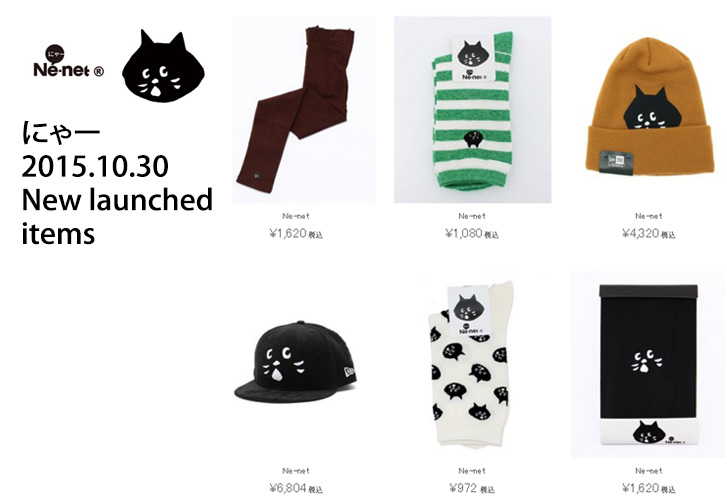Screen dimensions: 727x504
Task: Click the ¥1,620 price under the black tights
Action: (649, 488)
